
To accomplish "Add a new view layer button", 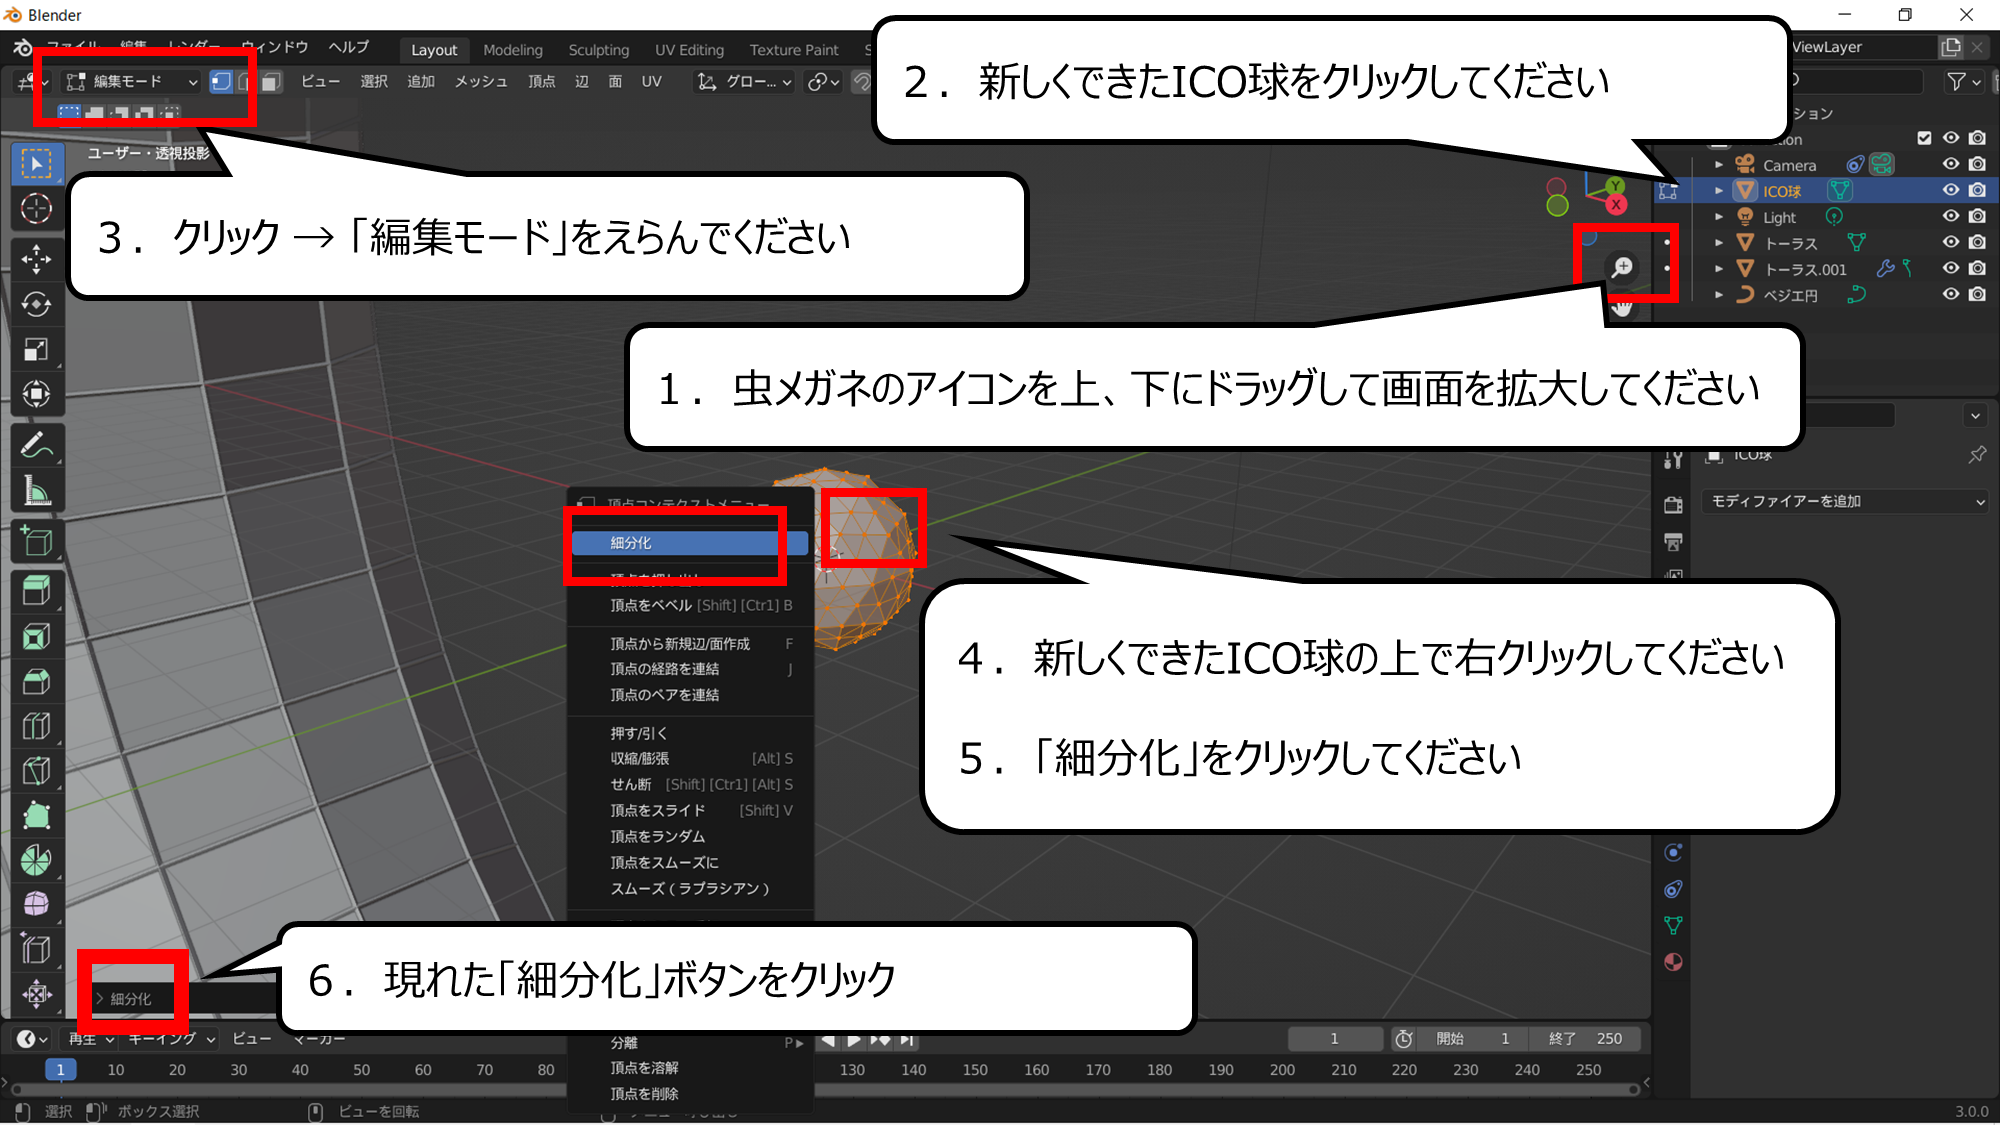I will [x=1950, y=47].
